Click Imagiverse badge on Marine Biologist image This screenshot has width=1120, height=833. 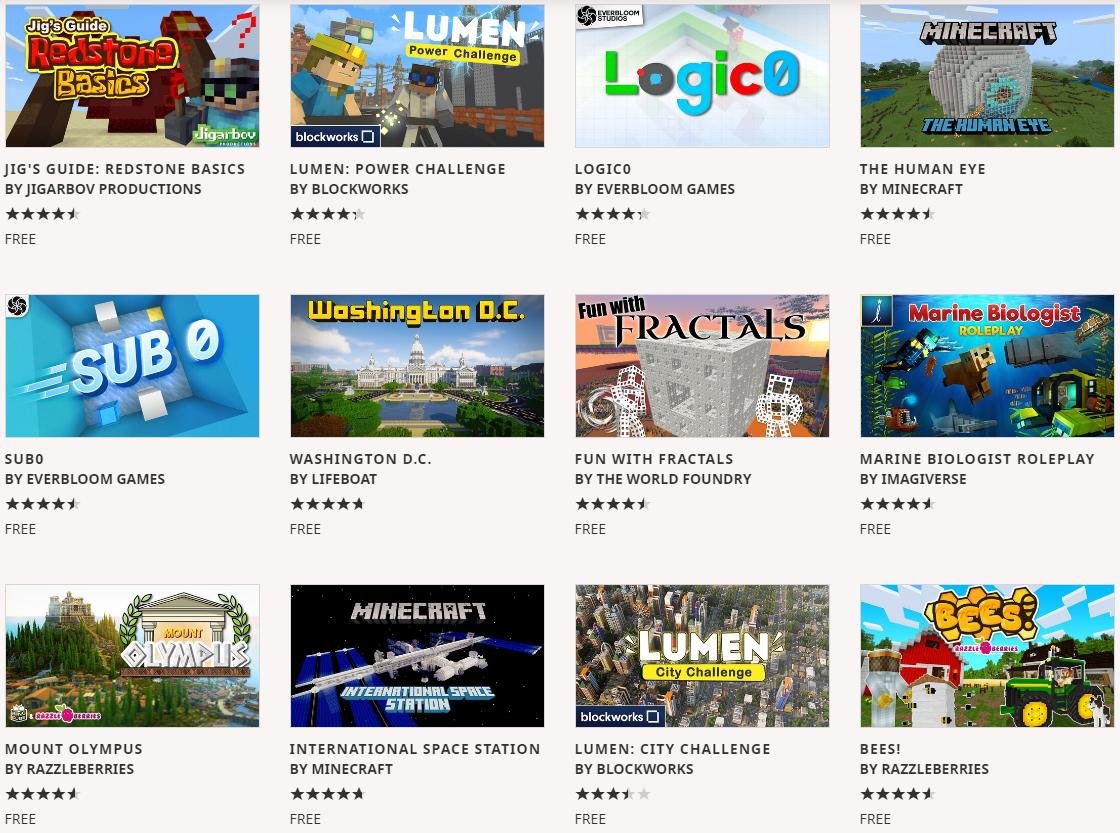point(877,311)
